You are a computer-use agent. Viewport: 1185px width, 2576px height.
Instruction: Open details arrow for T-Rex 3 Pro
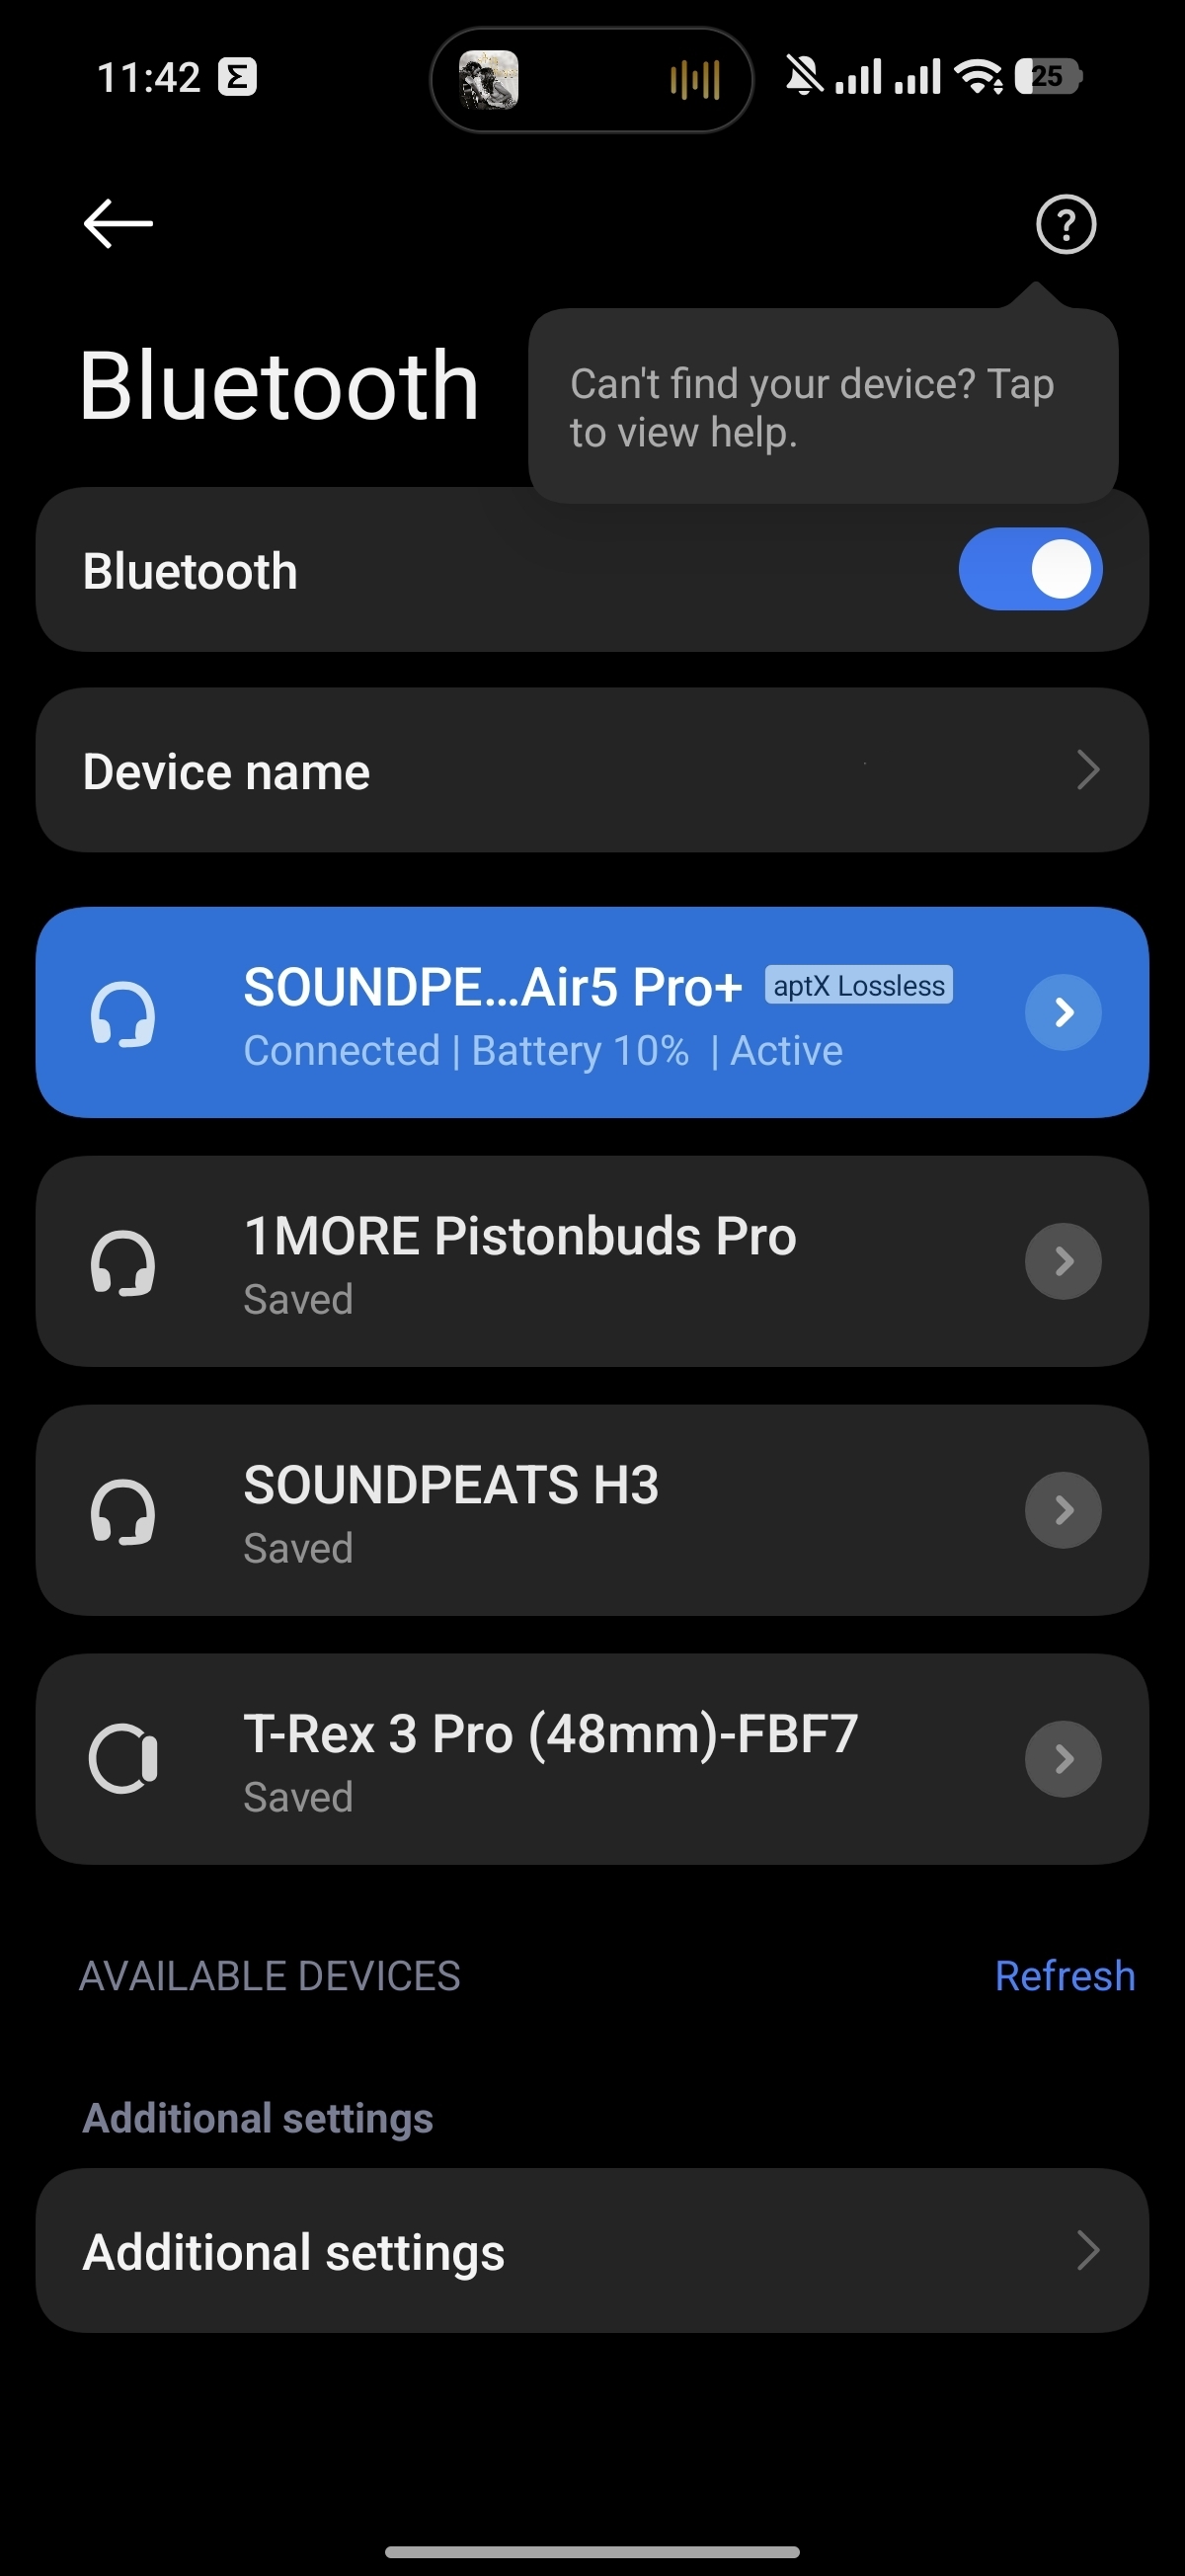click(1063, 1758)
